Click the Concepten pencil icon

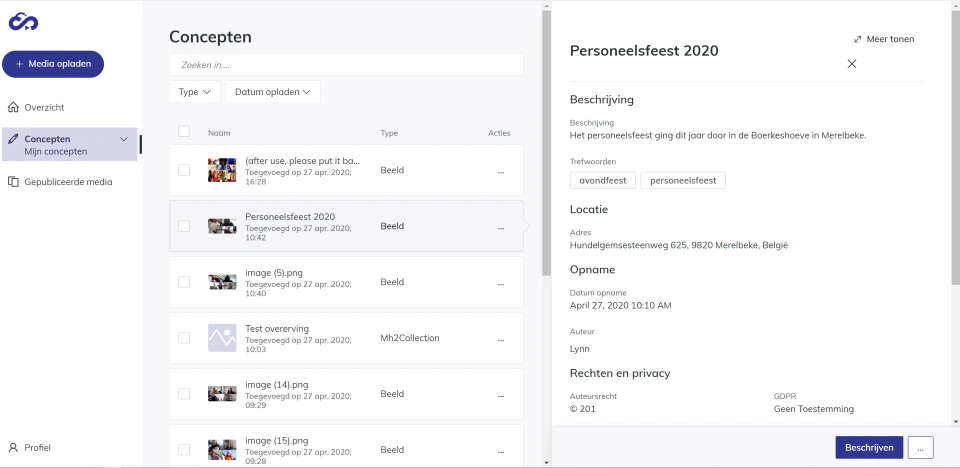point(13,139)
